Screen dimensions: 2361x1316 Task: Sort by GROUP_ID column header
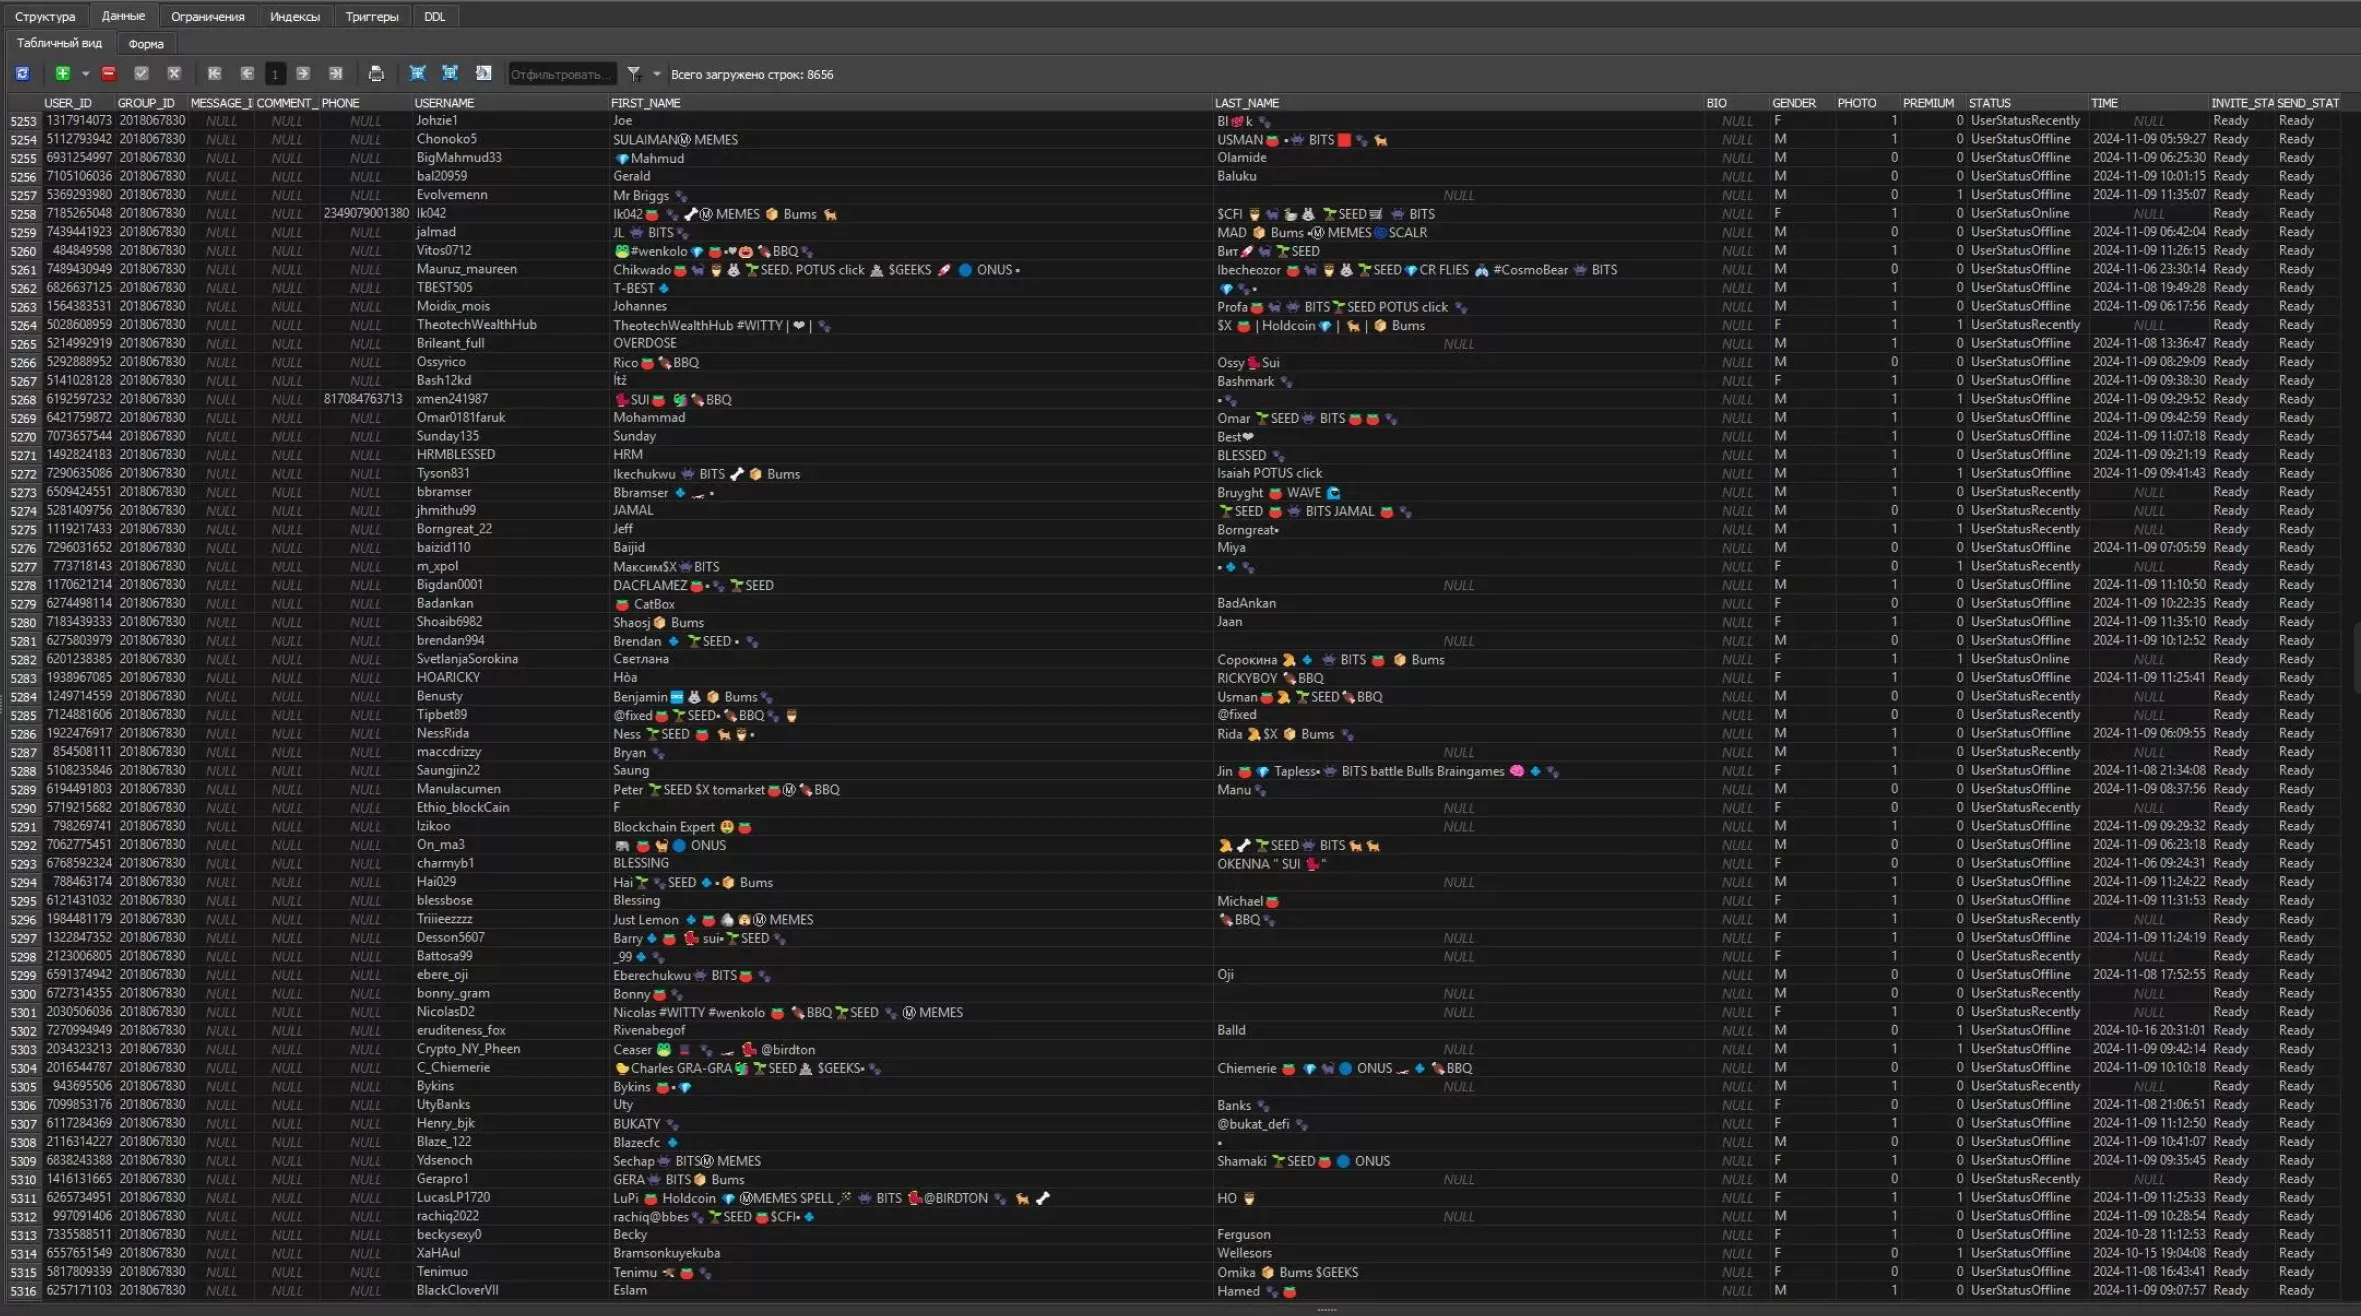point(151,103)
